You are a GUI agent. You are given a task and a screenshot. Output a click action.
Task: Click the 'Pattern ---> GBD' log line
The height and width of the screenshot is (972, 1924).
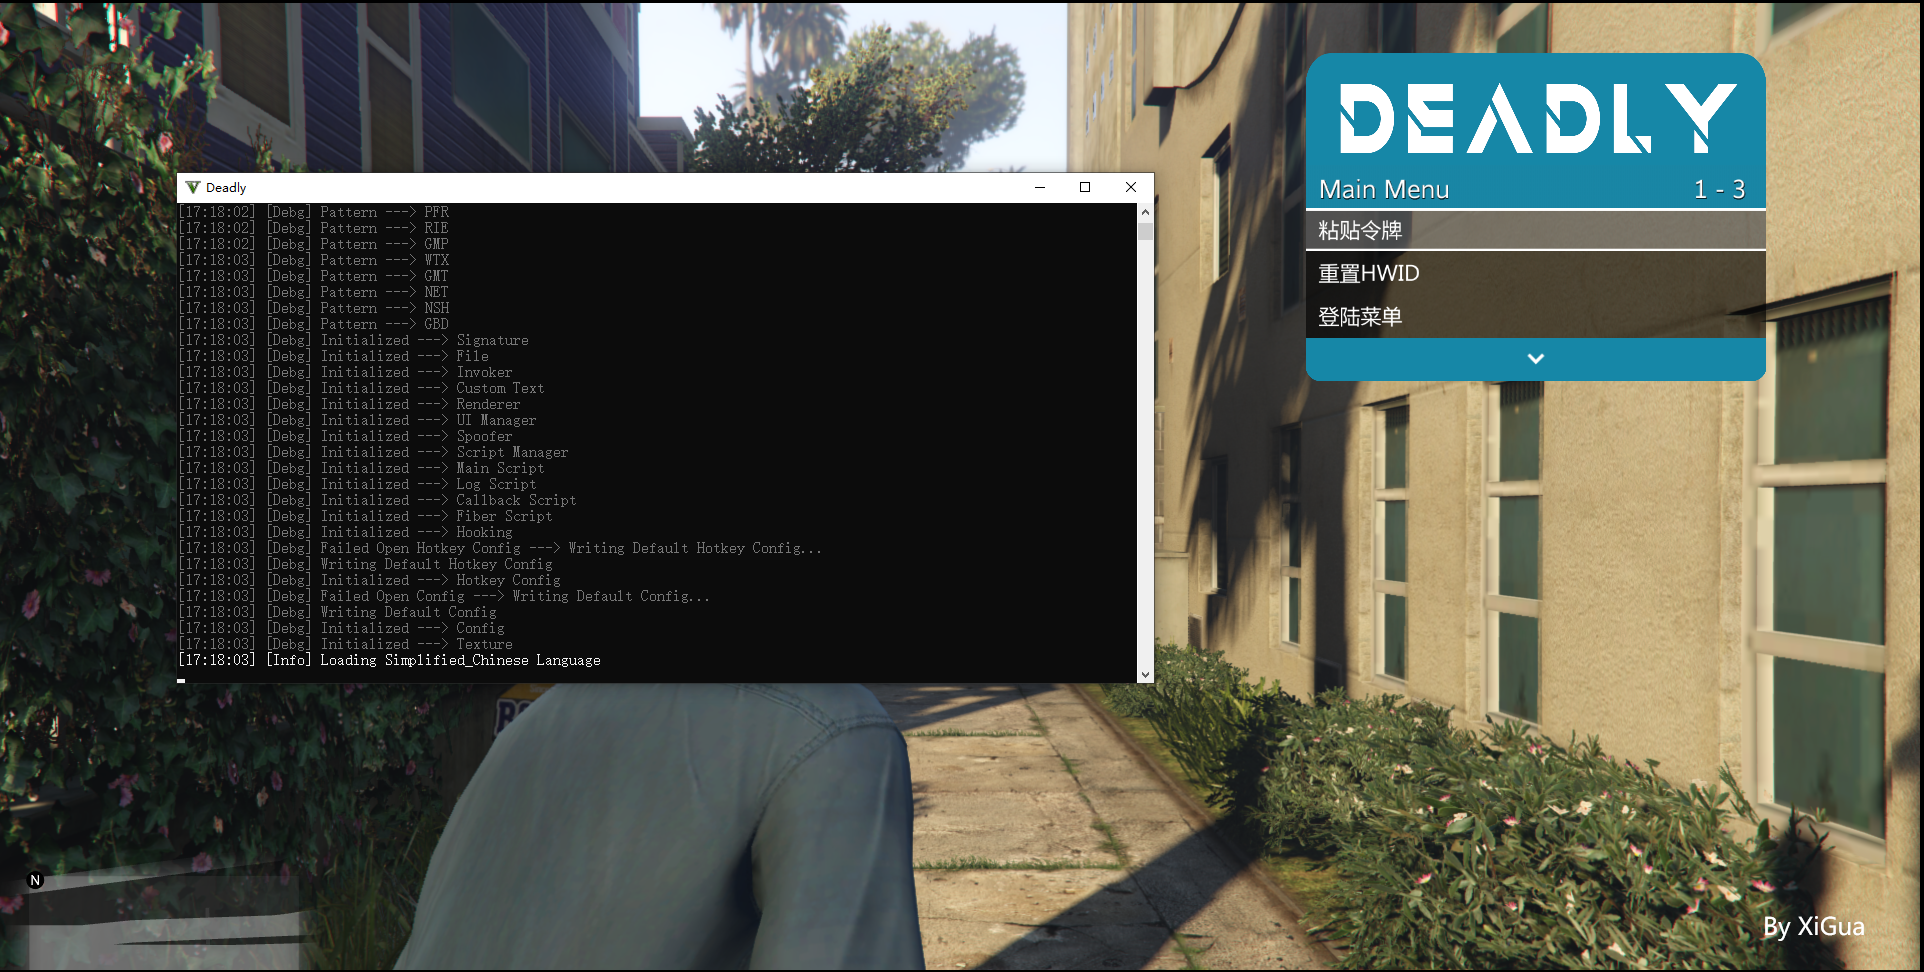[x=314, y=324]
